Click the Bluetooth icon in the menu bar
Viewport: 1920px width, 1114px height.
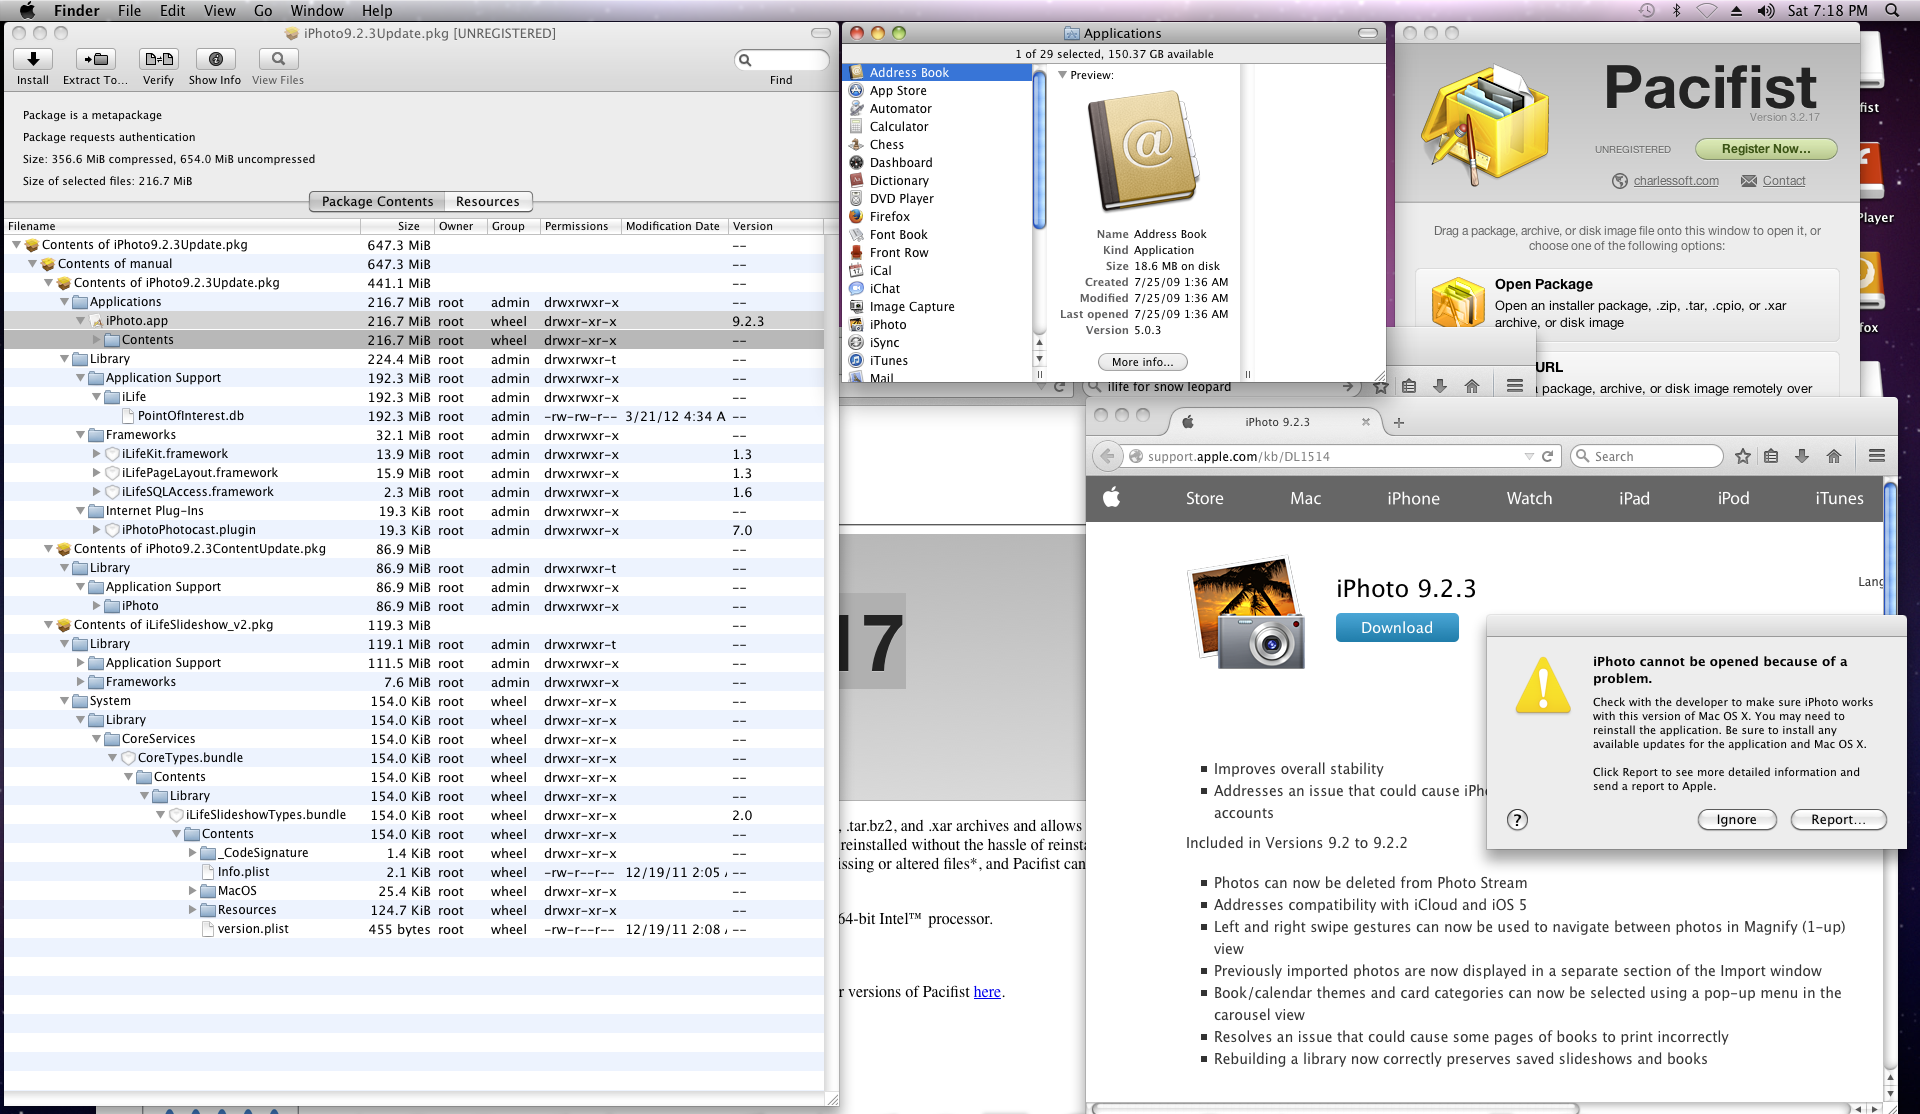[x=1676, y=10]
